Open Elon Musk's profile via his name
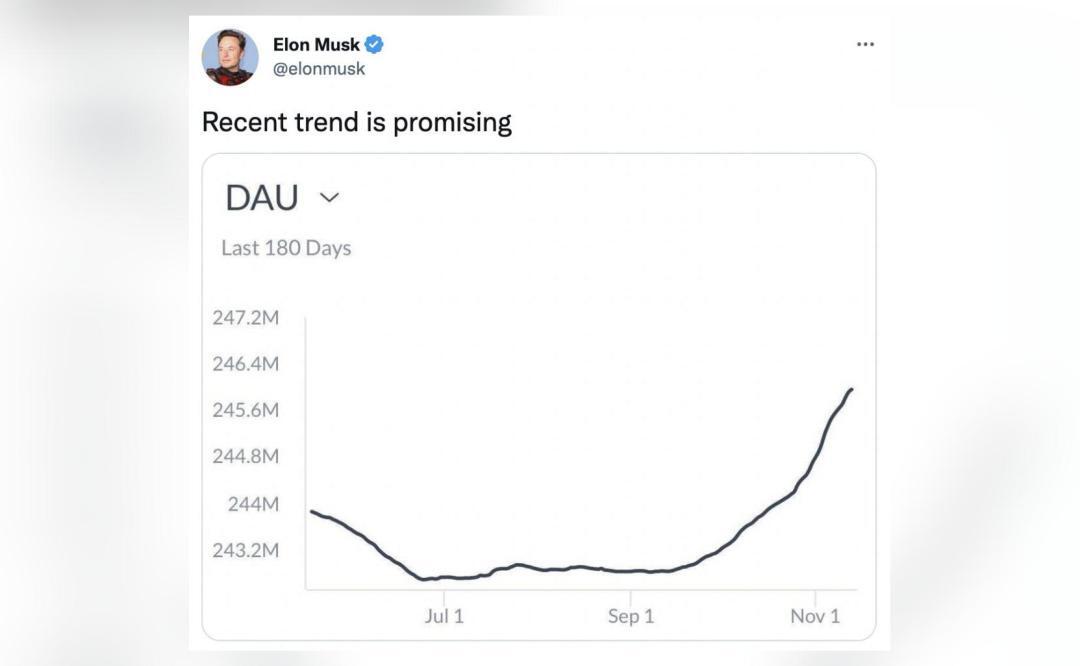 [315, 43]
